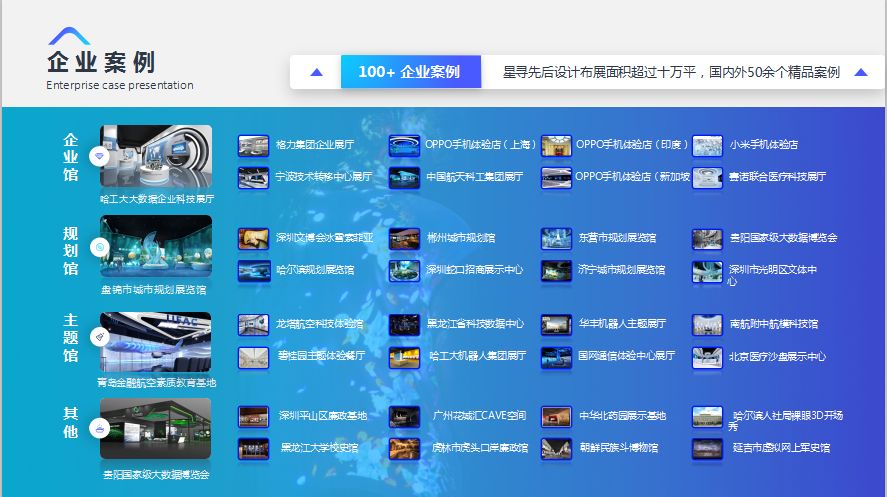This screenshot has height=497, width=887.
Task: Click the 朝鲜民族斗博物馆 thumbnail icon
Action: [556, 449]
